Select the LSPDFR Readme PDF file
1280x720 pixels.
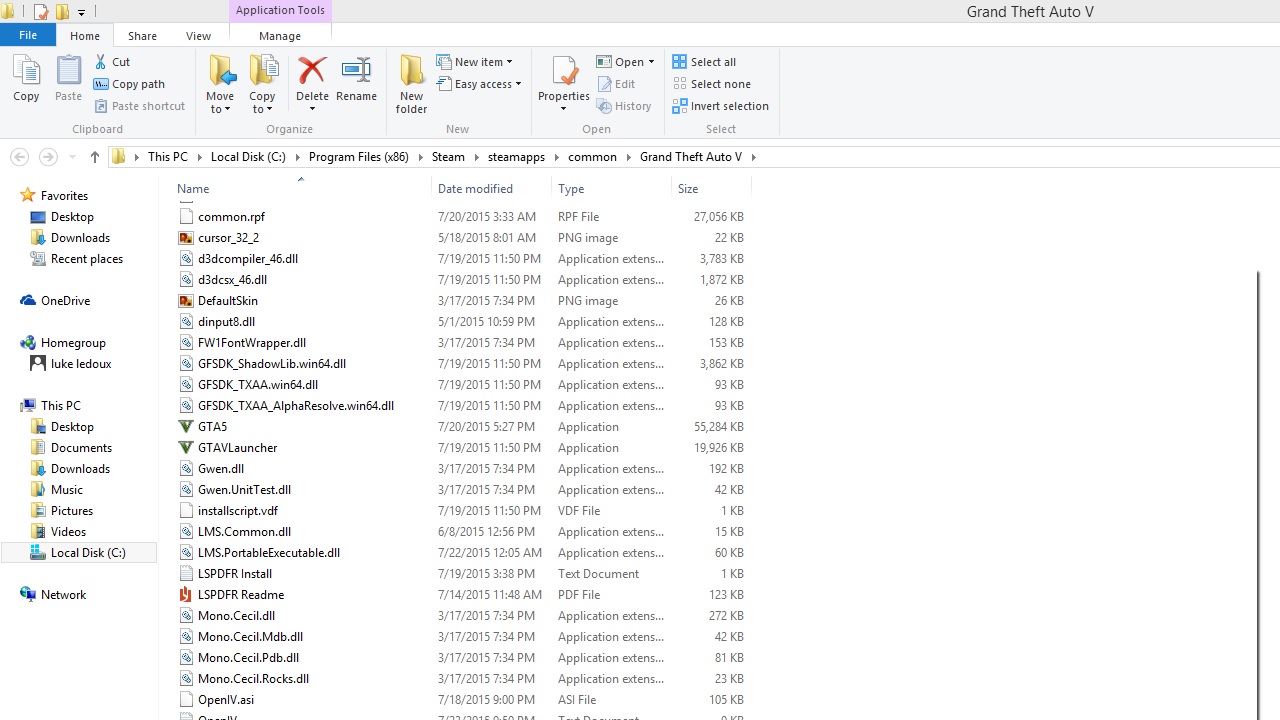pos(240,595)
